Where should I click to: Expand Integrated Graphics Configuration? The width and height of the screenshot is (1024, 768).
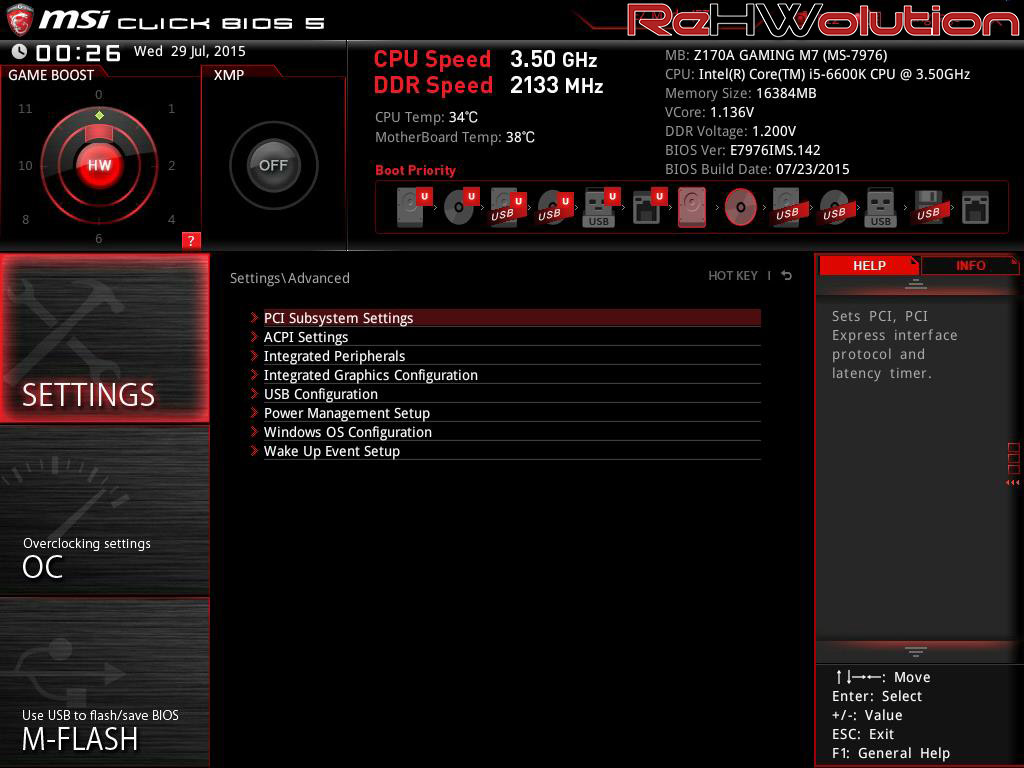tap(370, 375)
